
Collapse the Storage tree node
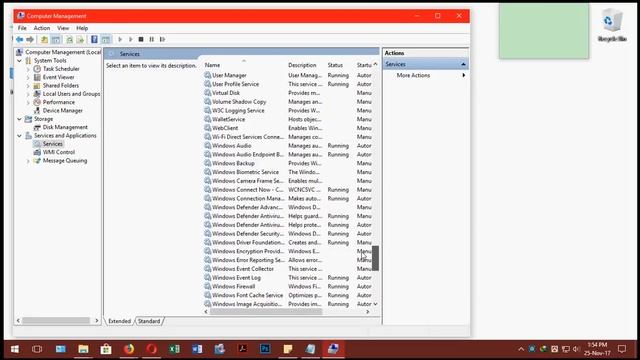tap(20, 119)
